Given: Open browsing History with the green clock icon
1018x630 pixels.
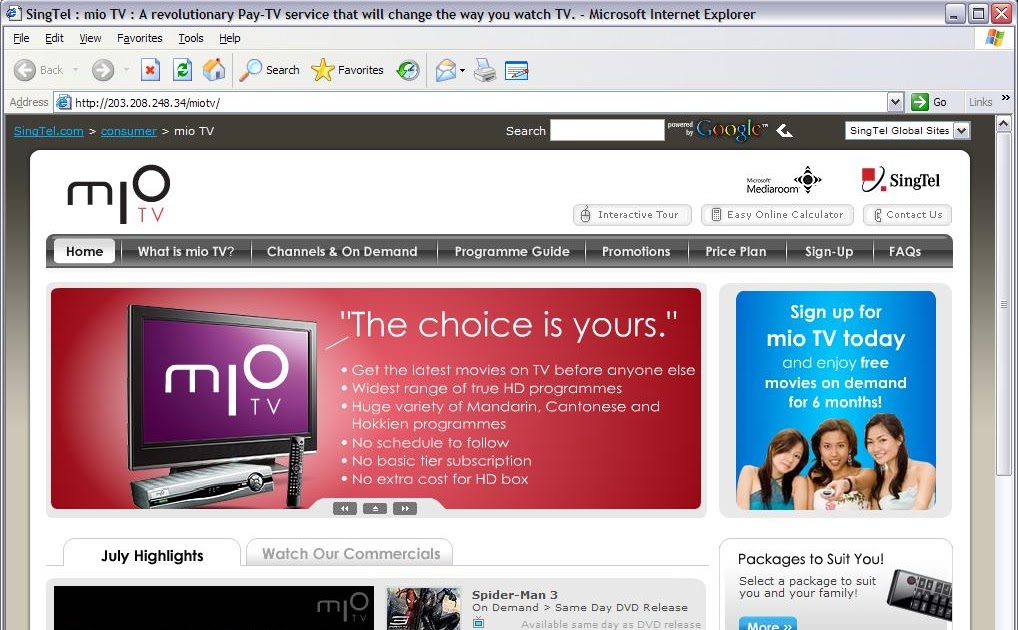Looking at the screenshot, I should (407, 70).
